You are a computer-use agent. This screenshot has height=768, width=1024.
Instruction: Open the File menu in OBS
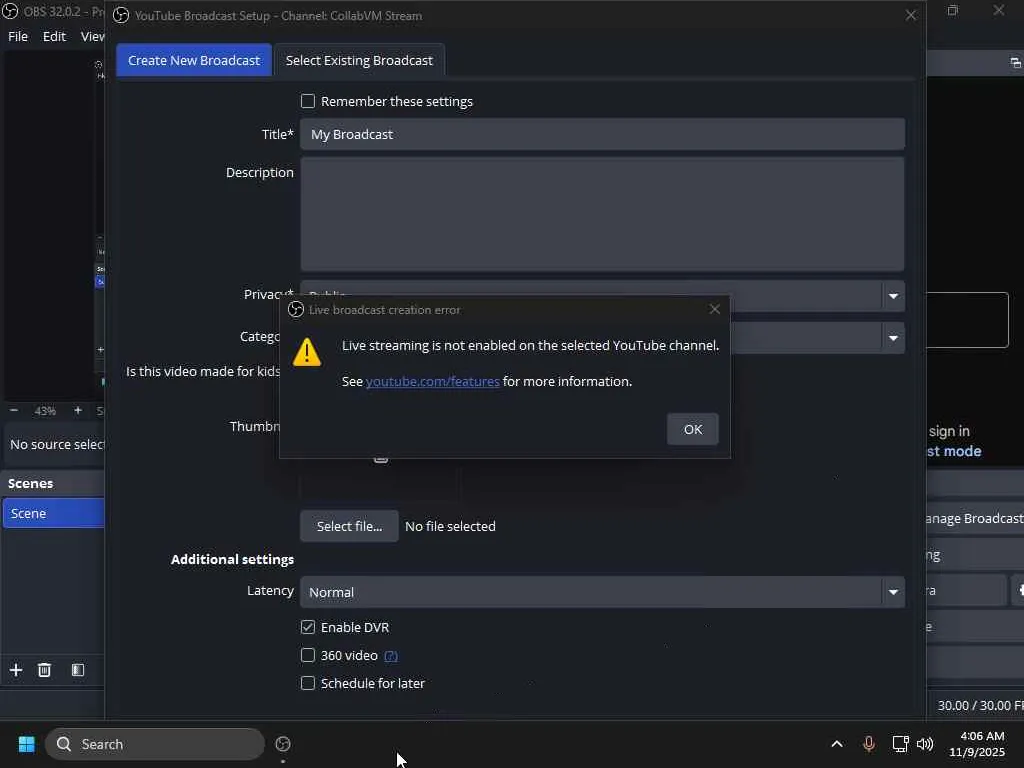(x=18, y=37)
